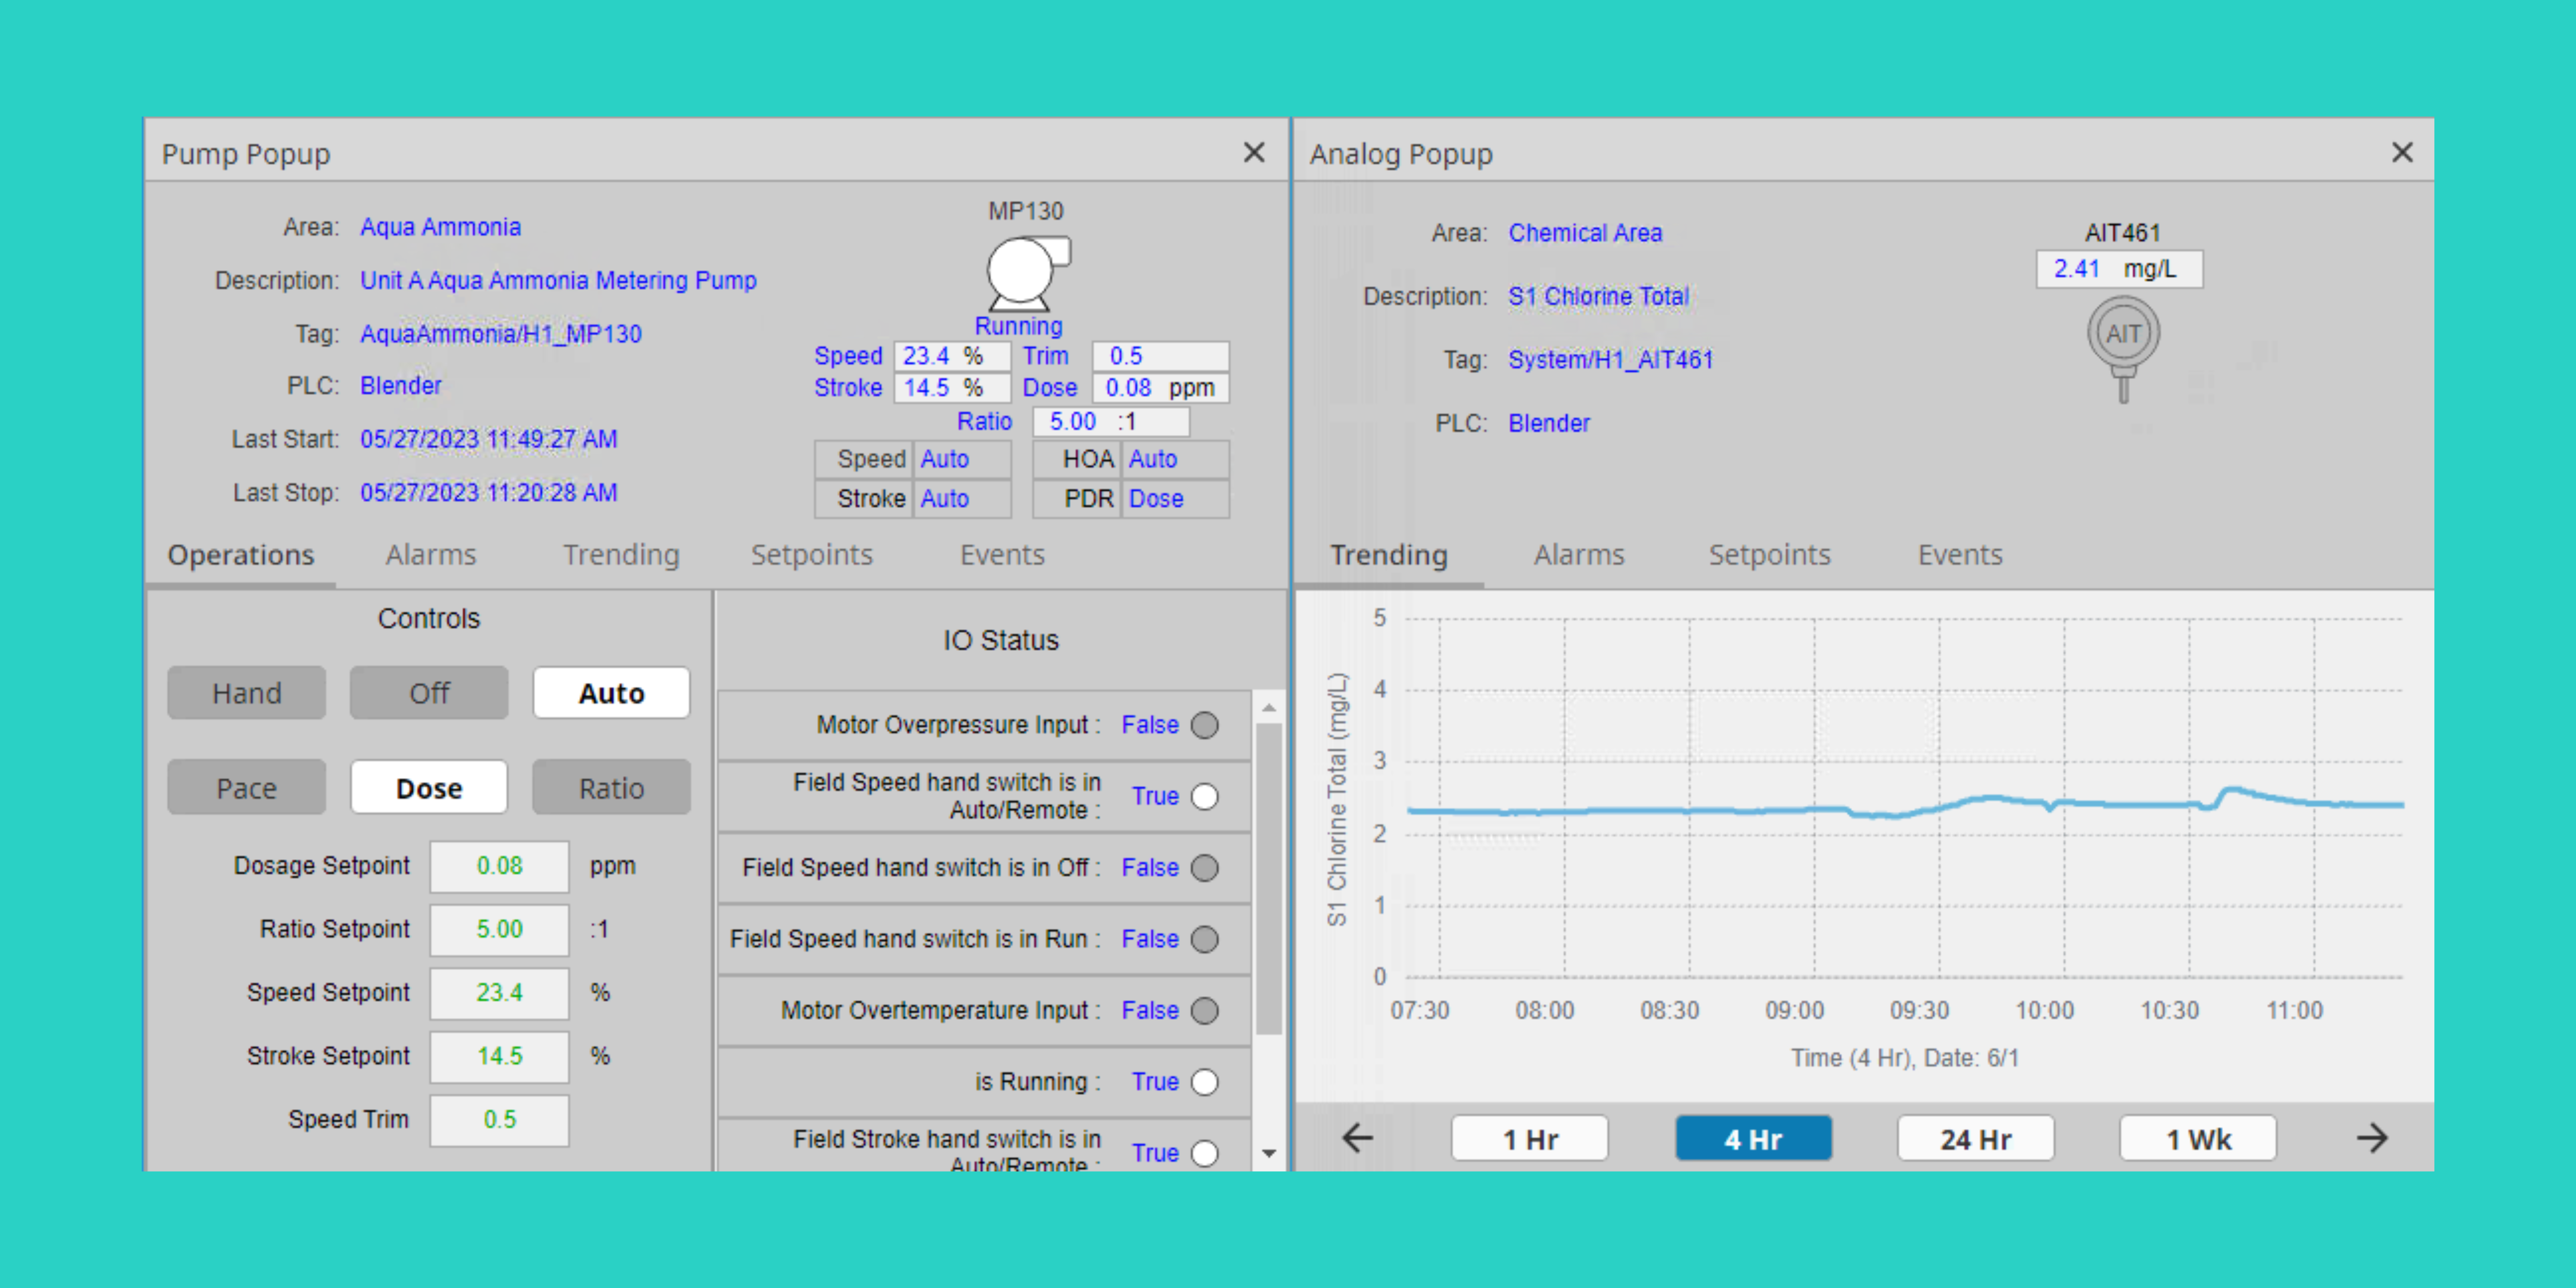Click the AquaAmmonia/H1_MP130 tag value
The height and width of the screenshot is (1288, 2576).
tap(501, 334)
